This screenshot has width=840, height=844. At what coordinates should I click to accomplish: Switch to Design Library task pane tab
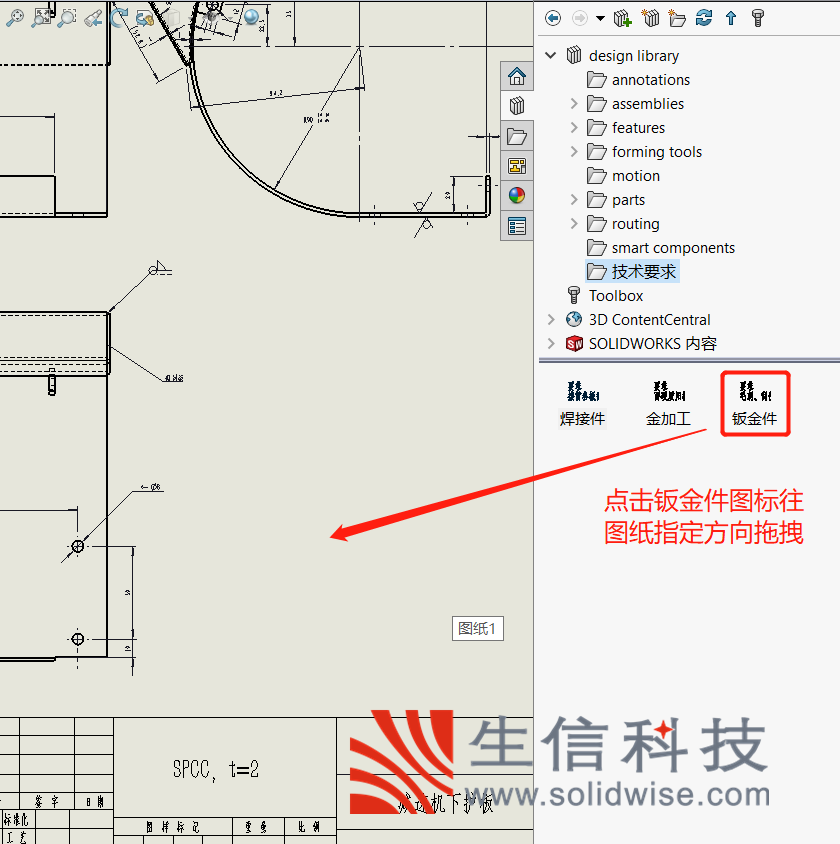517,106
